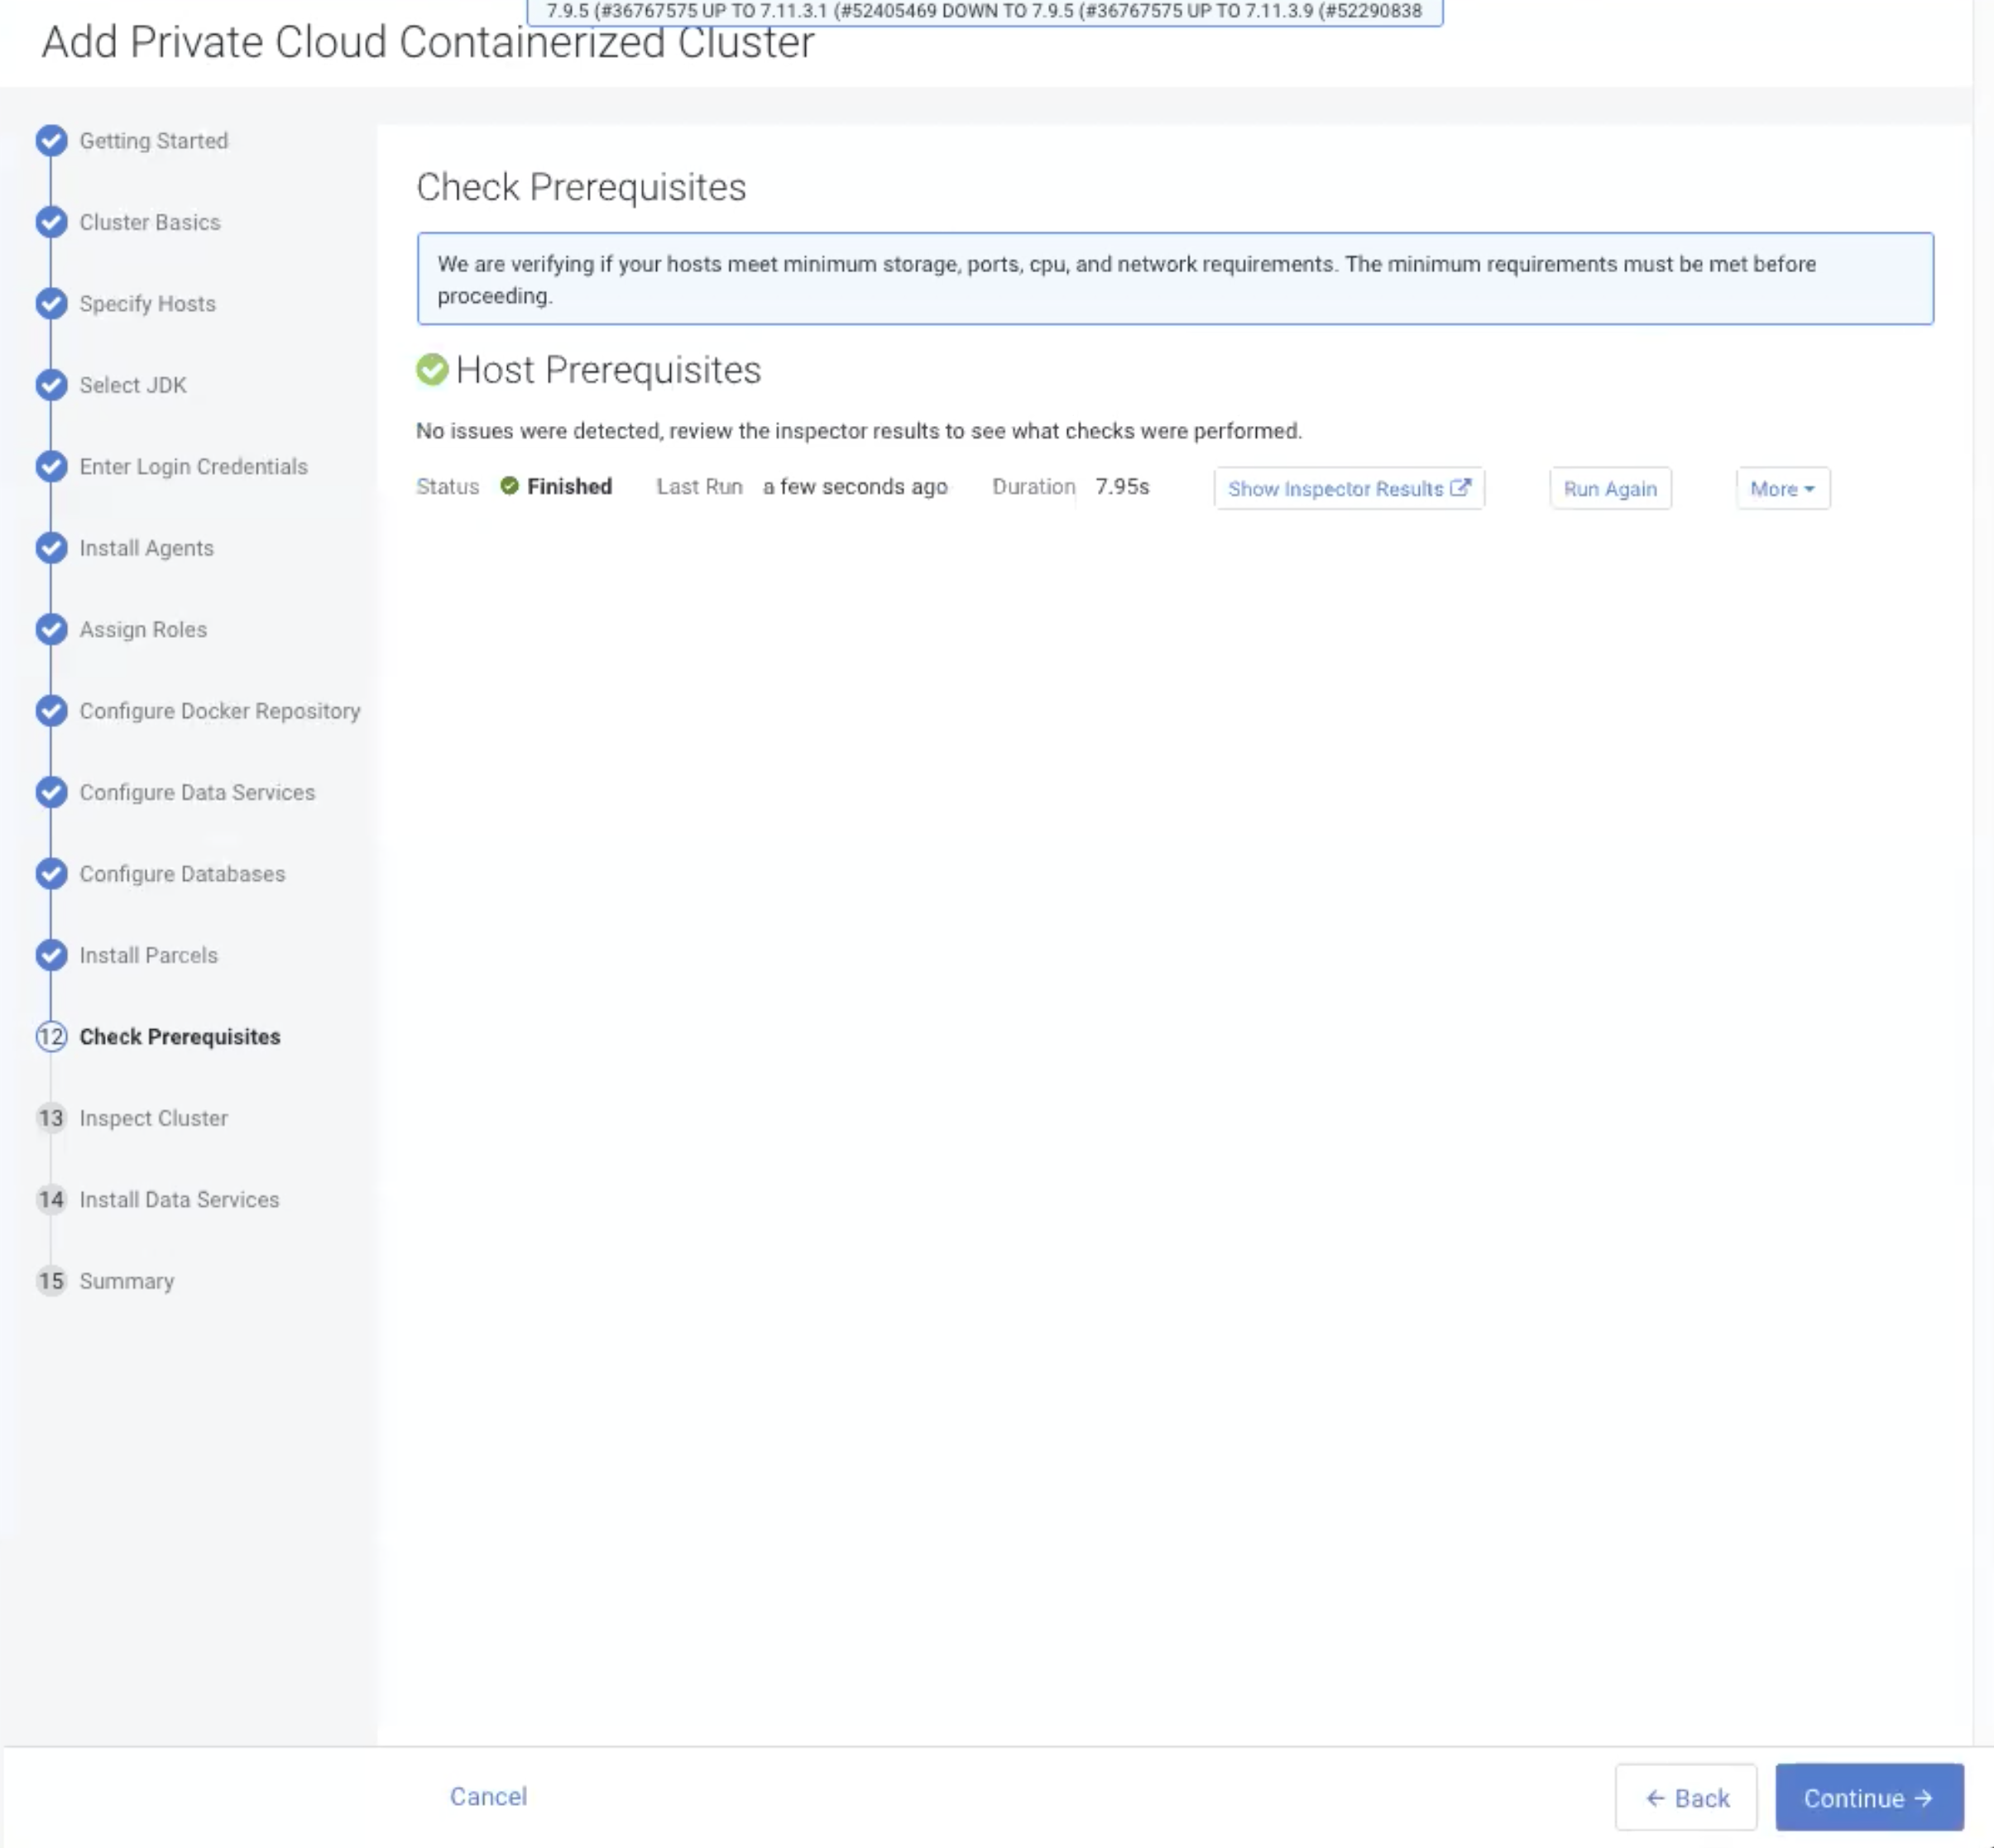This screenshot has width=1994, height=1848.
Task: Click the Last Run label
Action: click(700, 486)
